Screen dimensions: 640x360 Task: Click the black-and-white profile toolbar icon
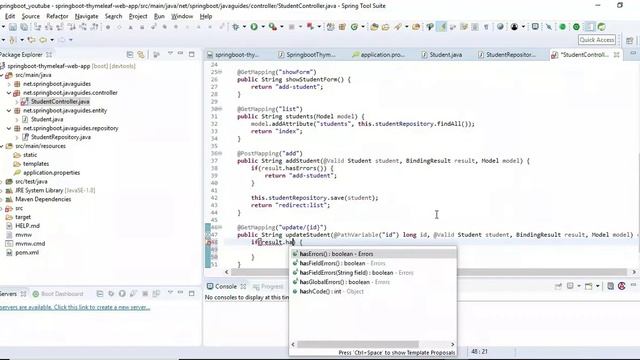tap(514, 27)
